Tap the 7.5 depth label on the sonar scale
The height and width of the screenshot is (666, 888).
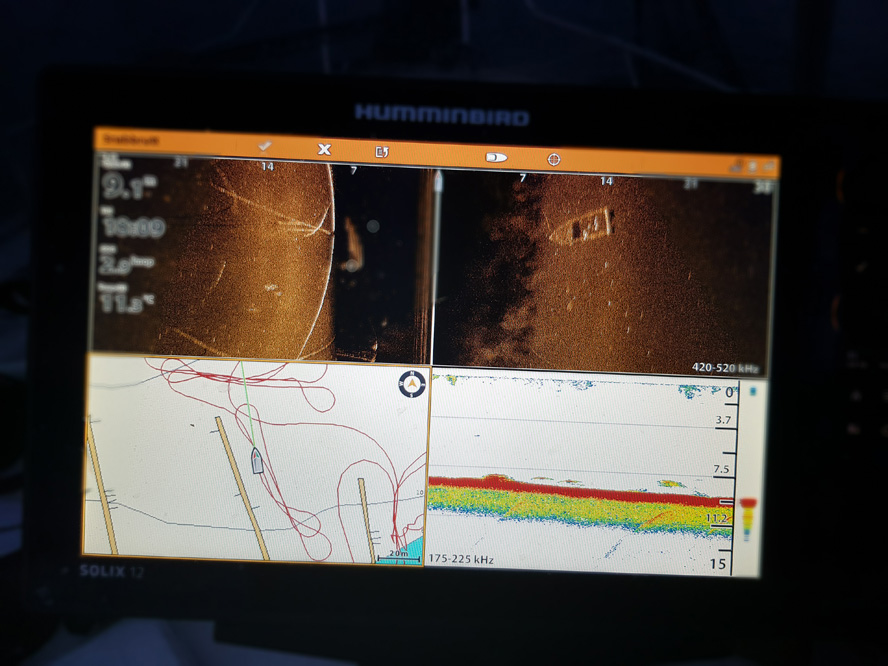(722, 469)
